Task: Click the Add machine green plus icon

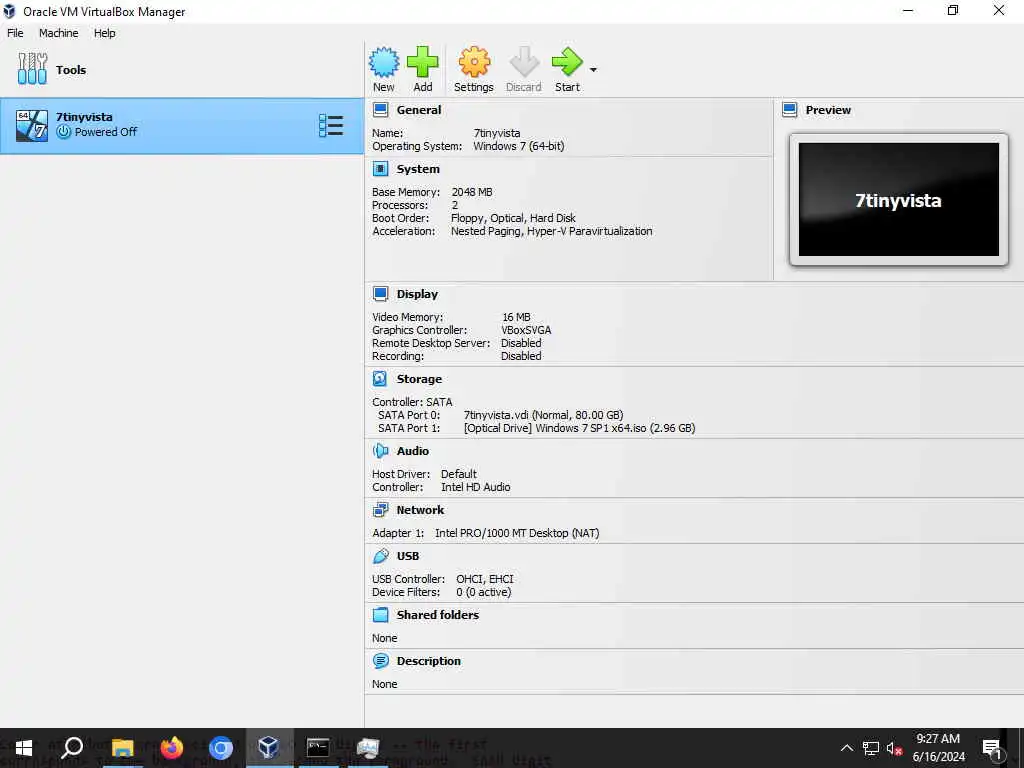Action: point(423,62)
